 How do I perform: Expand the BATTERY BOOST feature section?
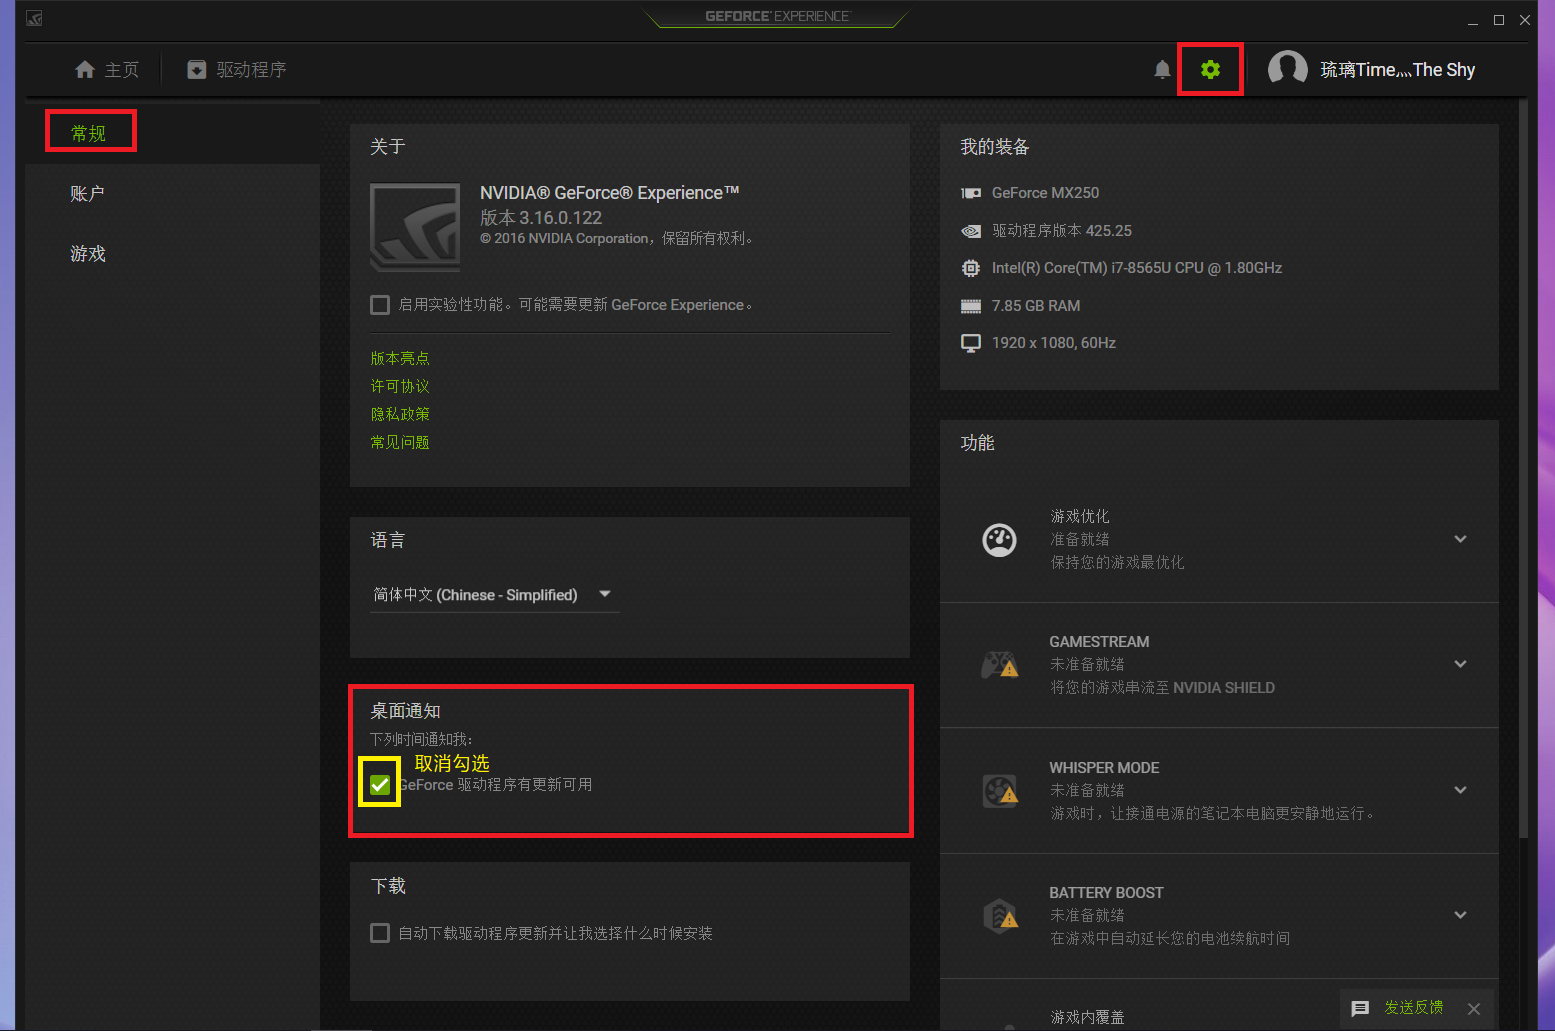coord(1460,915)
